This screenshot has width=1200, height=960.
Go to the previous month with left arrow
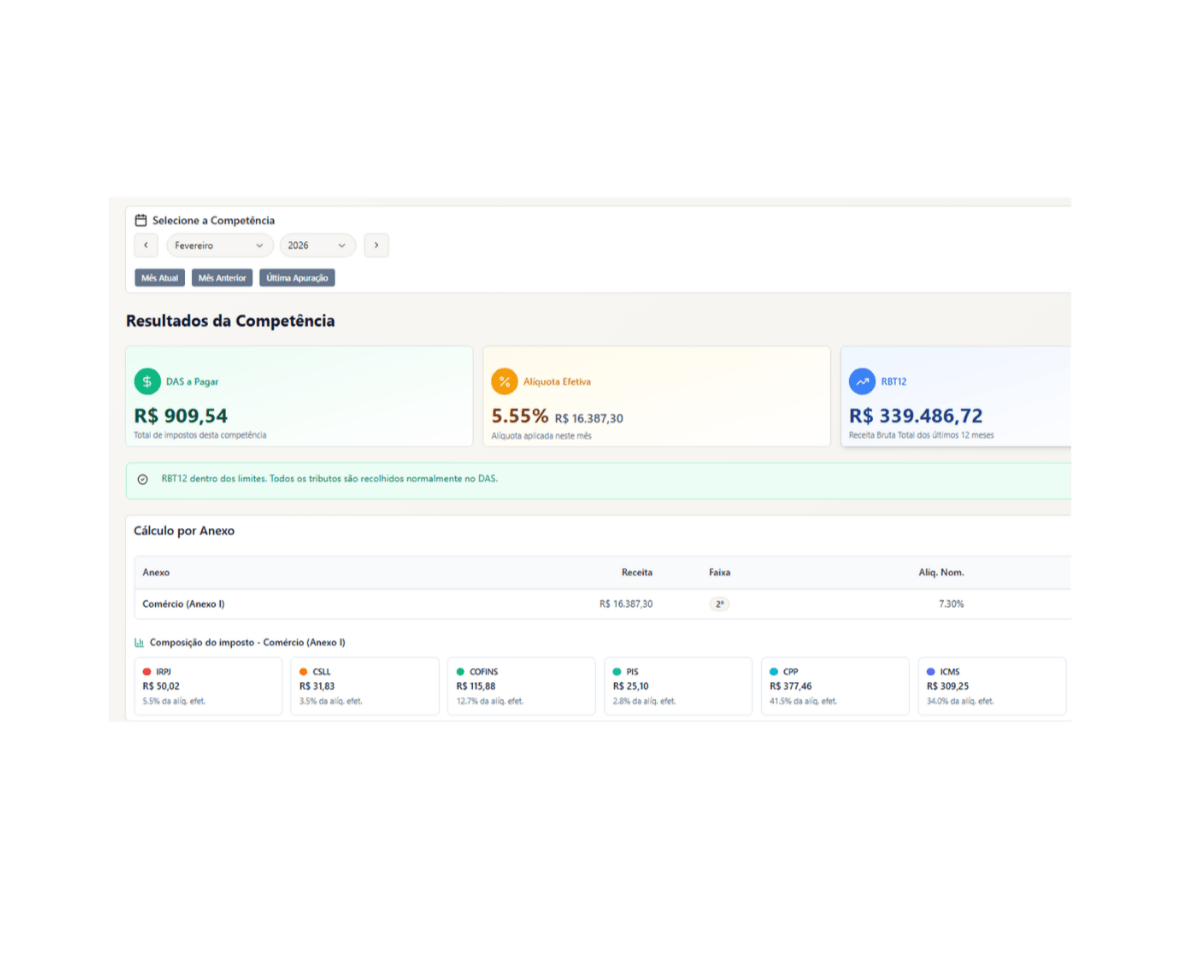coord(146,245)
